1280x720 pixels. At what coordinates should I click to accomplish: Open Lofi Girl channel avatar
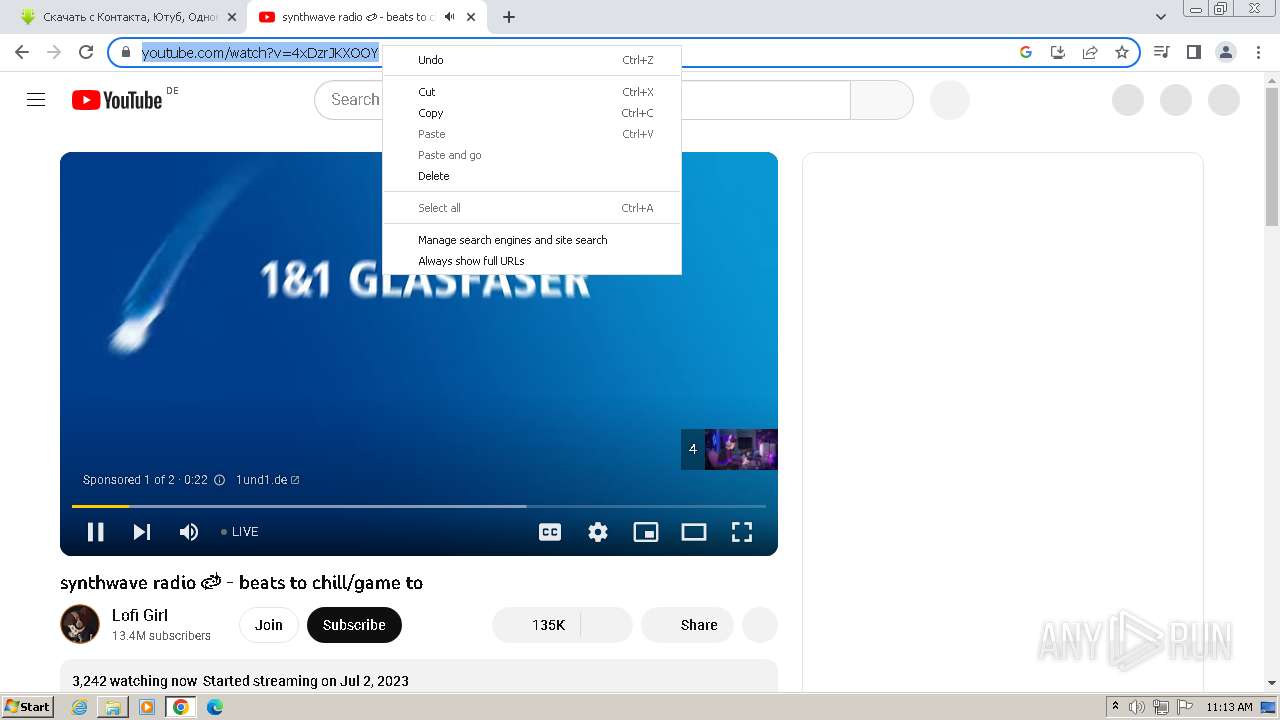click(80, 624)
